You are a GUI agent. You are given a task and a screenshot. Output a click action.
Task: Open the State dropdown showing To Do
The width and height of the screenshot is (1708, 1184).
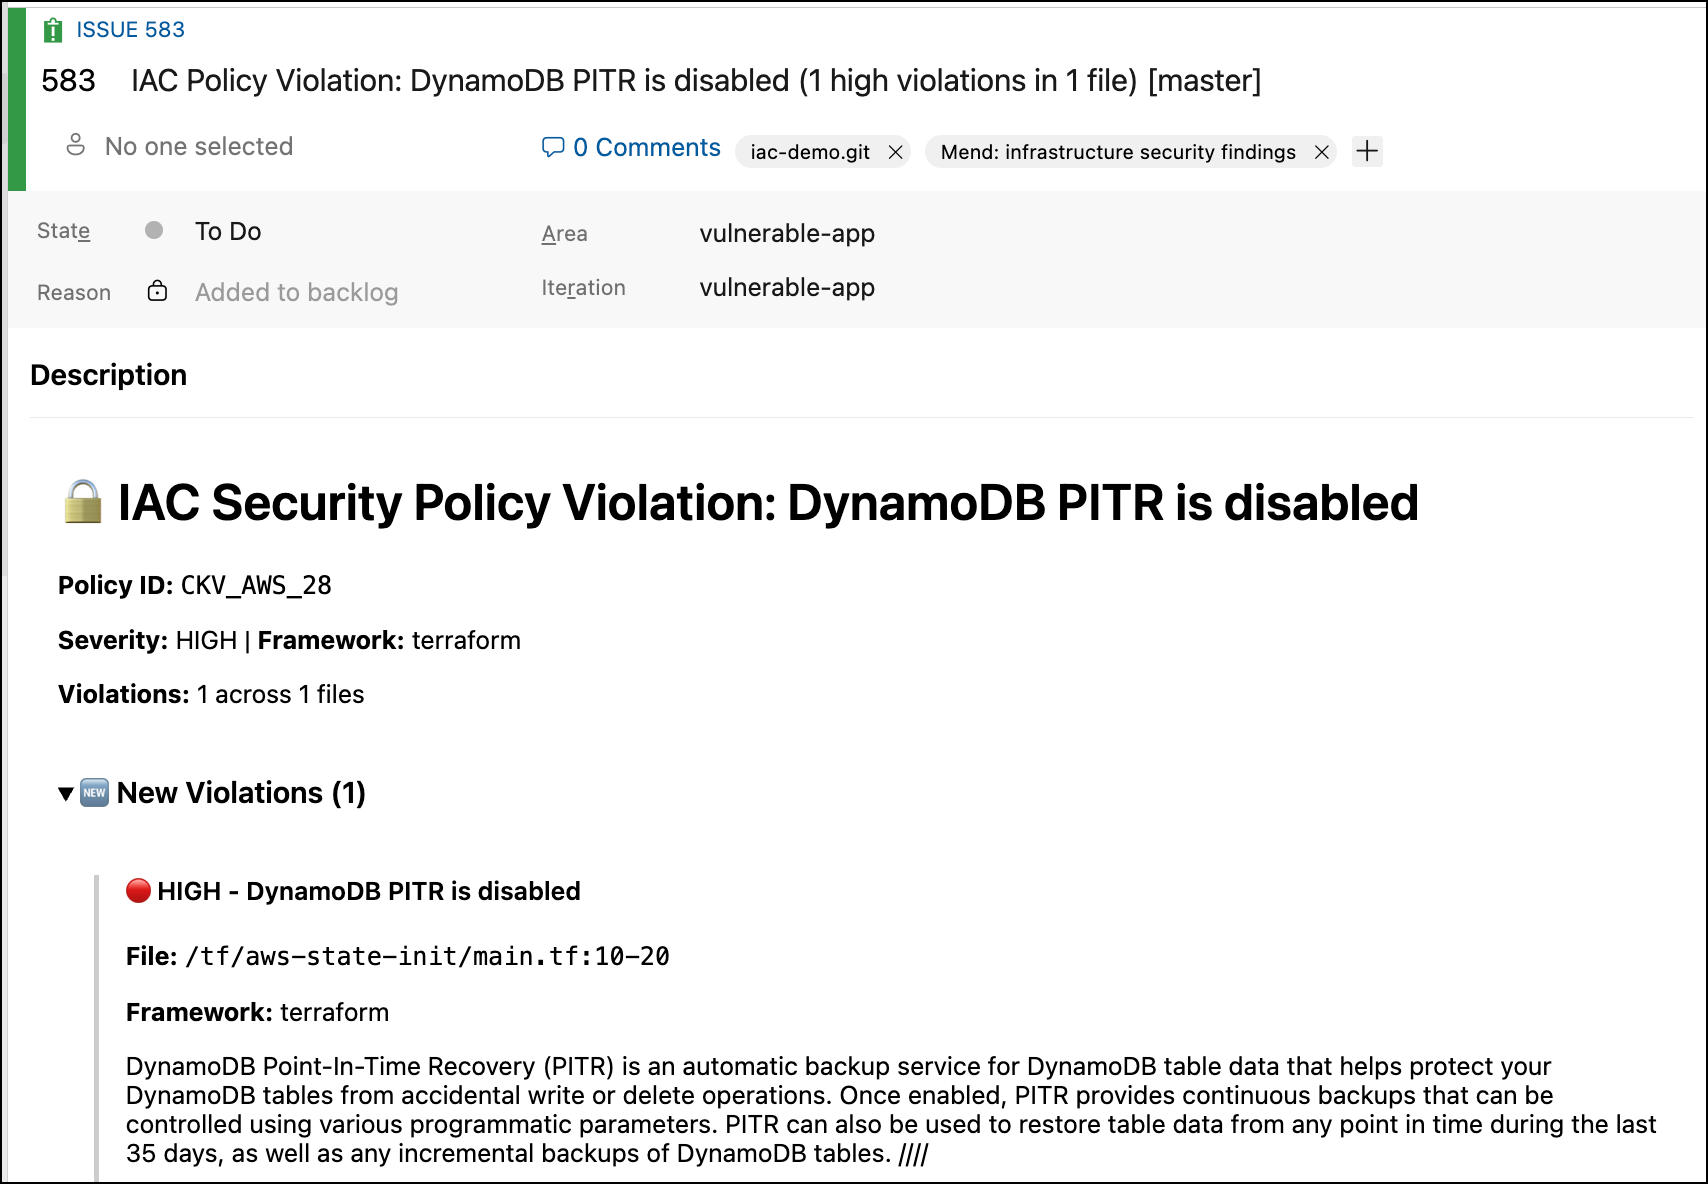pos(228,232)
